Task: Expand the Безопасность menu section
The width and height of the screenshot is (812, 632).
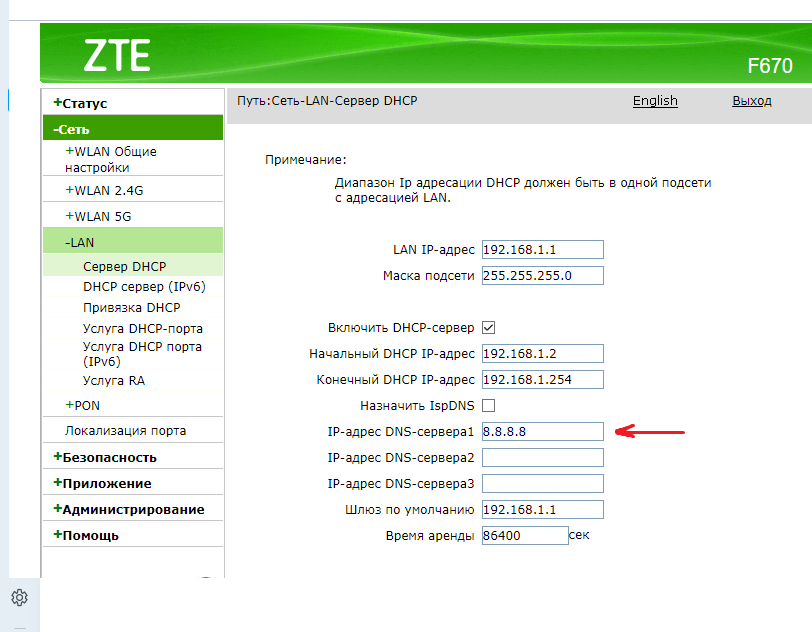Action: pyautogui.click(x=105, y=457)
